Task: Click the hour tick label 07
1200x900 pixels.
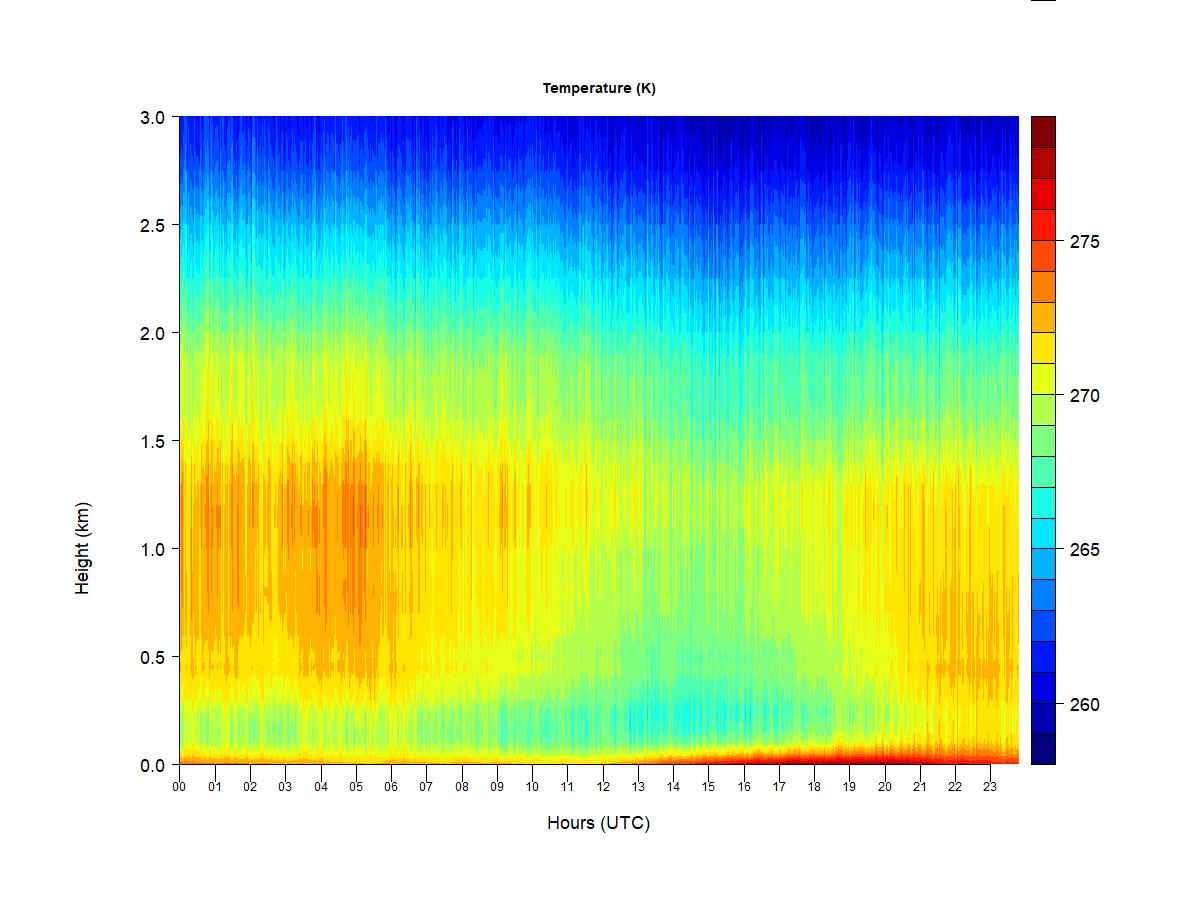Action: coord(426,786)
